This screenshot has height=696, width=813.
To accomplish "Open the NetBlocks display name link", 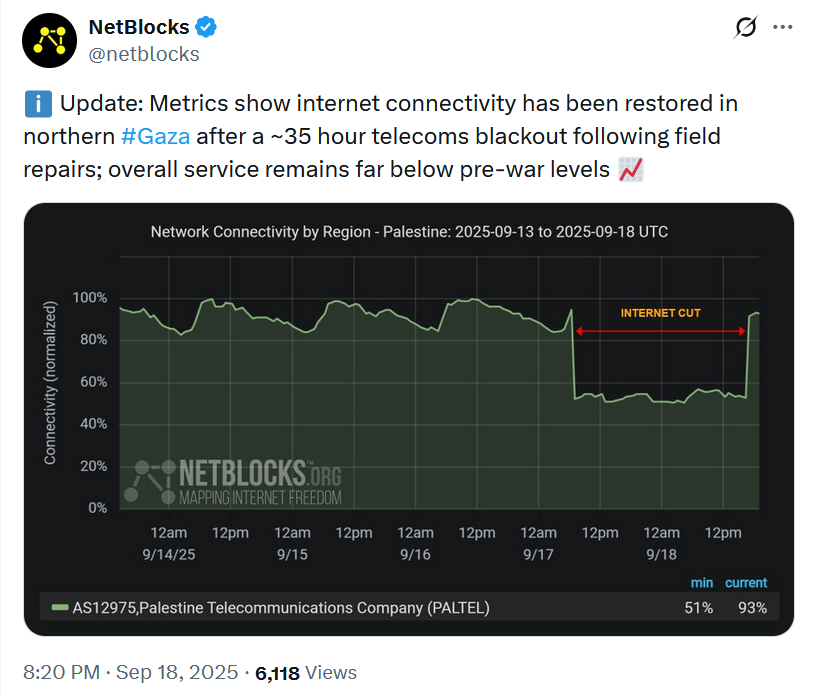I will [x=138, y=27].
